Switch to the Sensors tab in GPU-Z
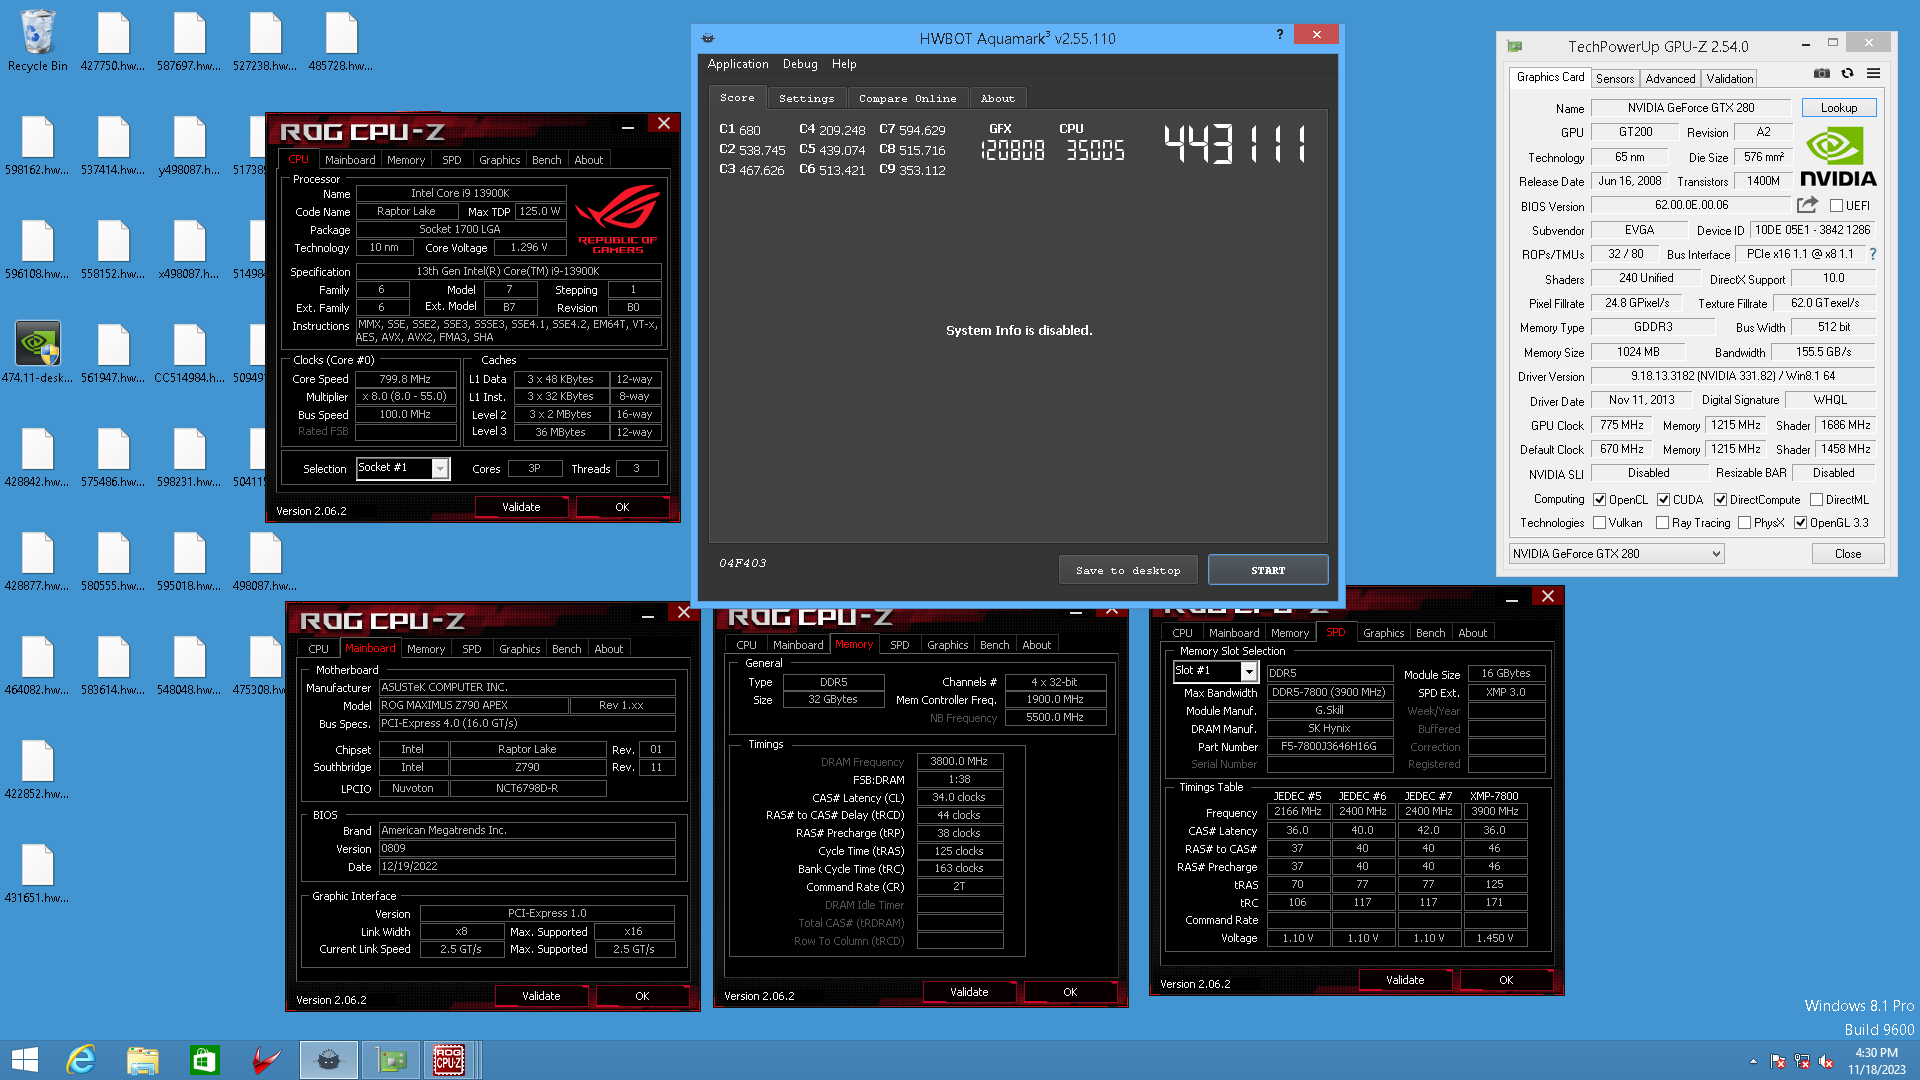Image resolution: width=1920 pixels, height=1080 pixels. (1615, 78)
